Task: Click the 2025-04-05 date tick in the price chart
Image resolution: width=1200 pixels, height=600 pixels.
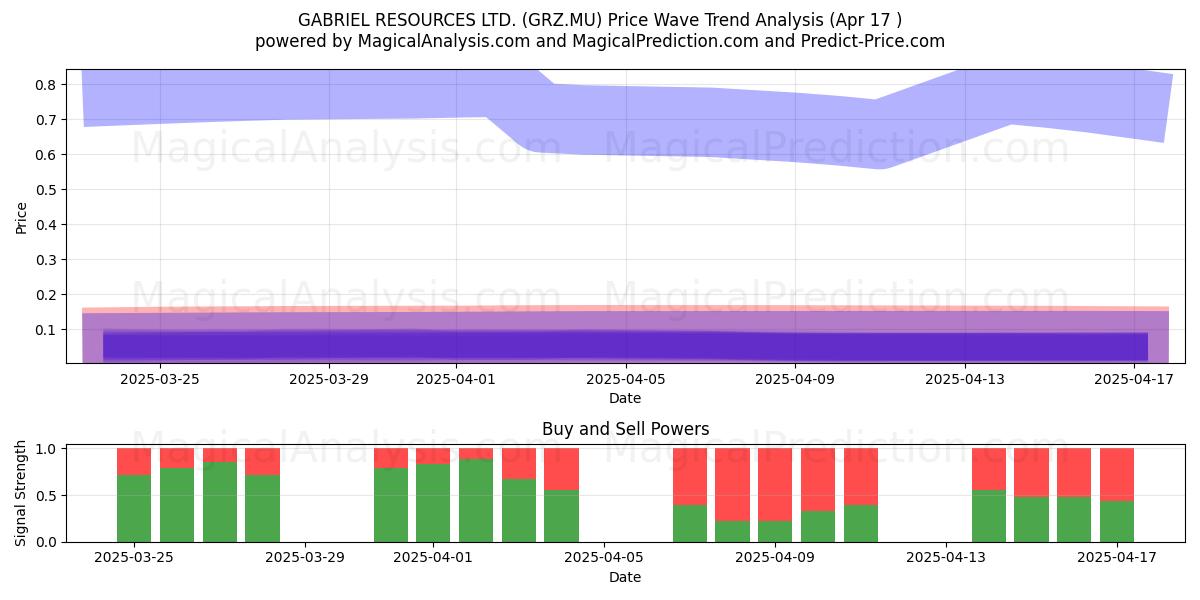Action: coord(626,379)
